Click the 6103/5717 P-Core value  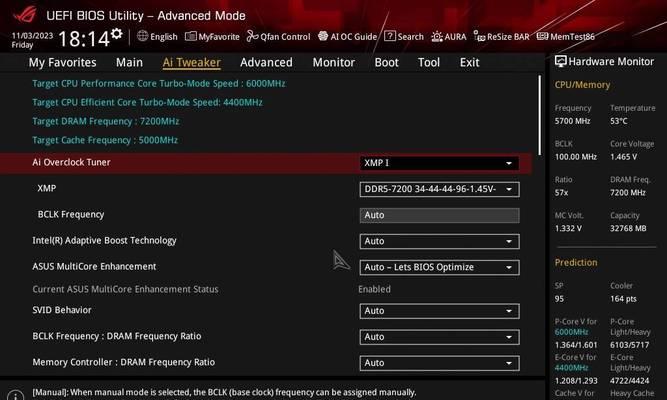click(x=630, y=345)
